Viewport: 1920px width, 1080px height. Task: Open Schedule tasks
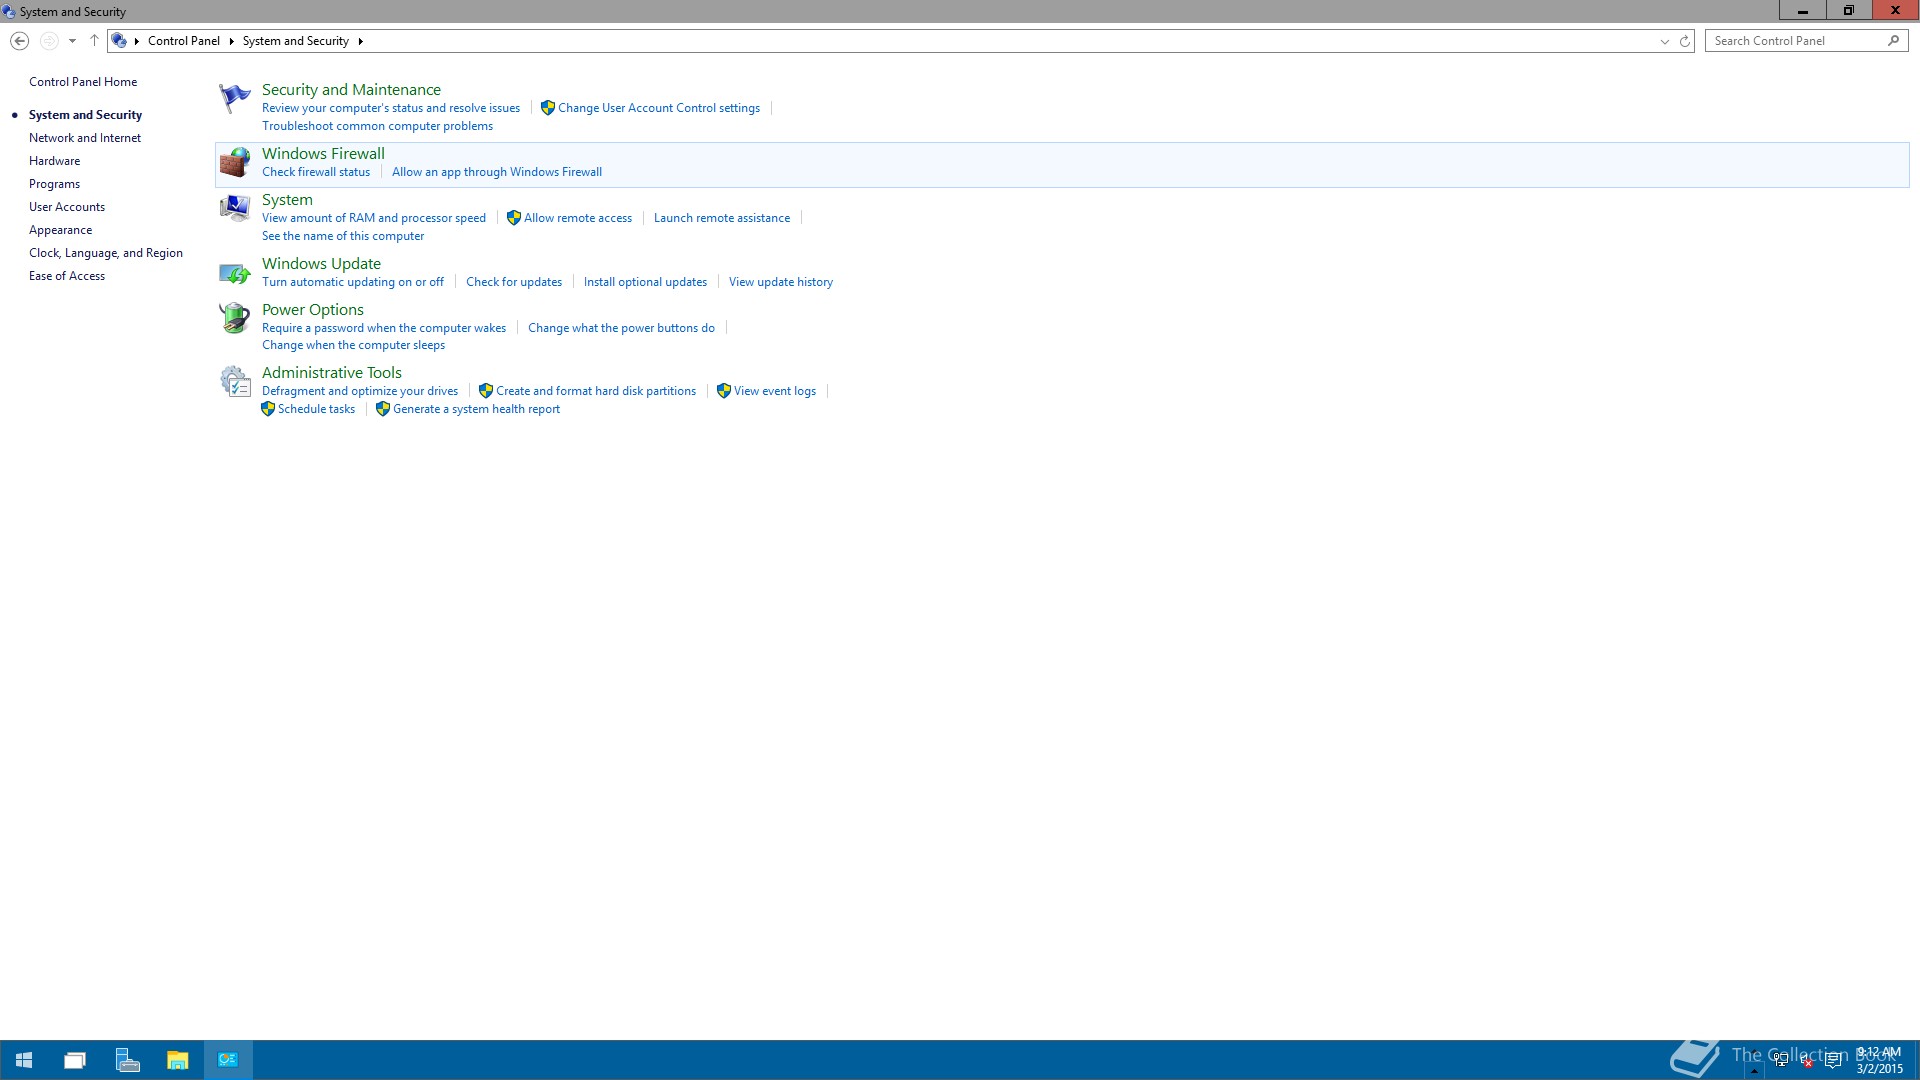click(x=316, y=409)
